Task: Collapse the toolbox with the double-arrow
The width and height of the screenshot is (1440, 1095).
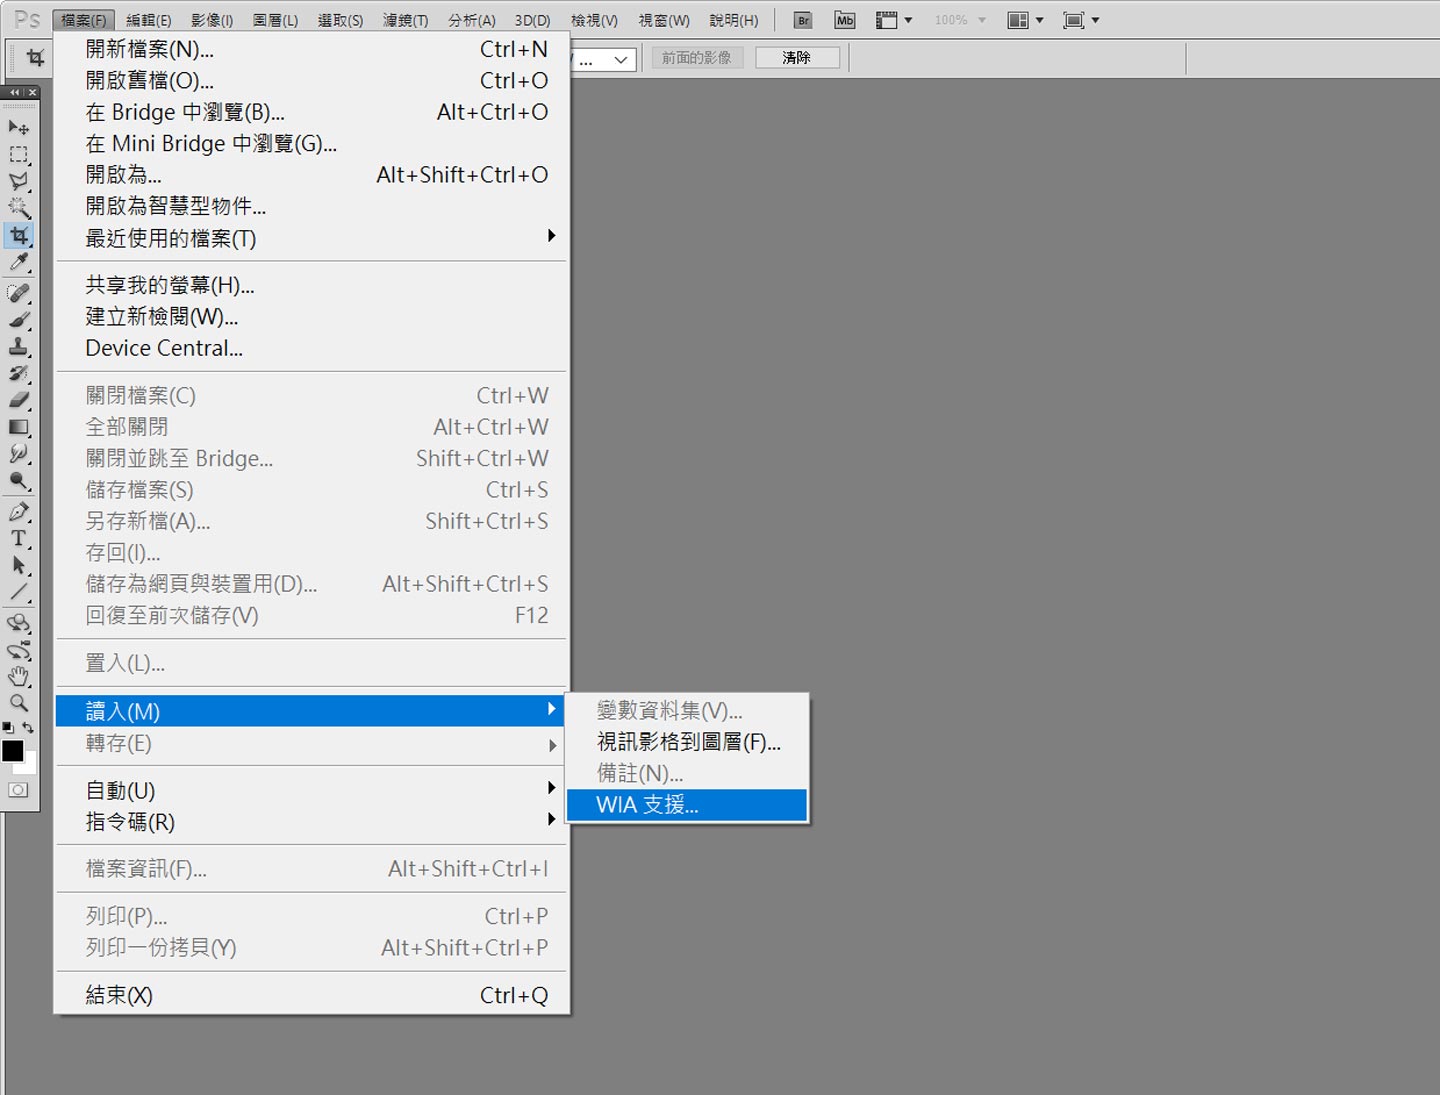Action: tap(14, 92)
